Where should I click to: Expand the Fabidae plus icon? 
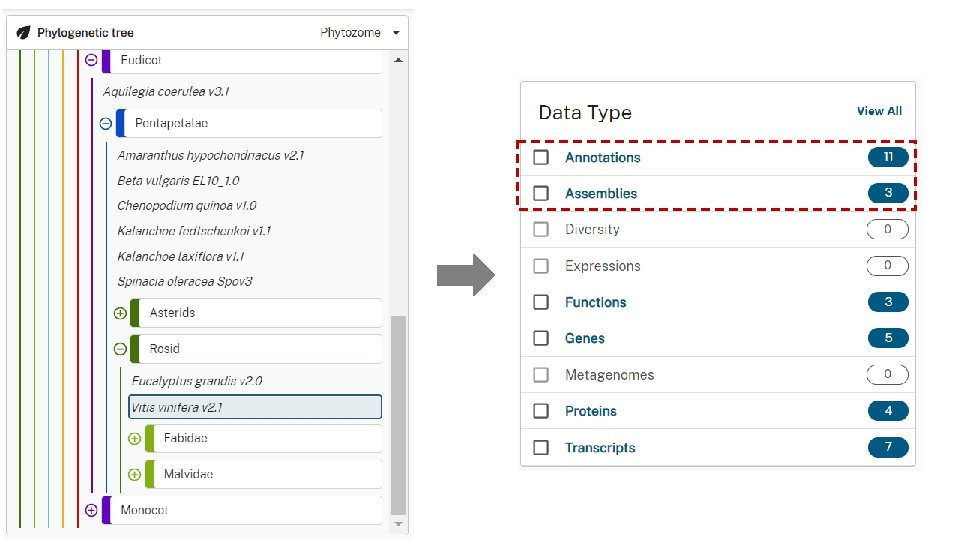coord(134,438)
